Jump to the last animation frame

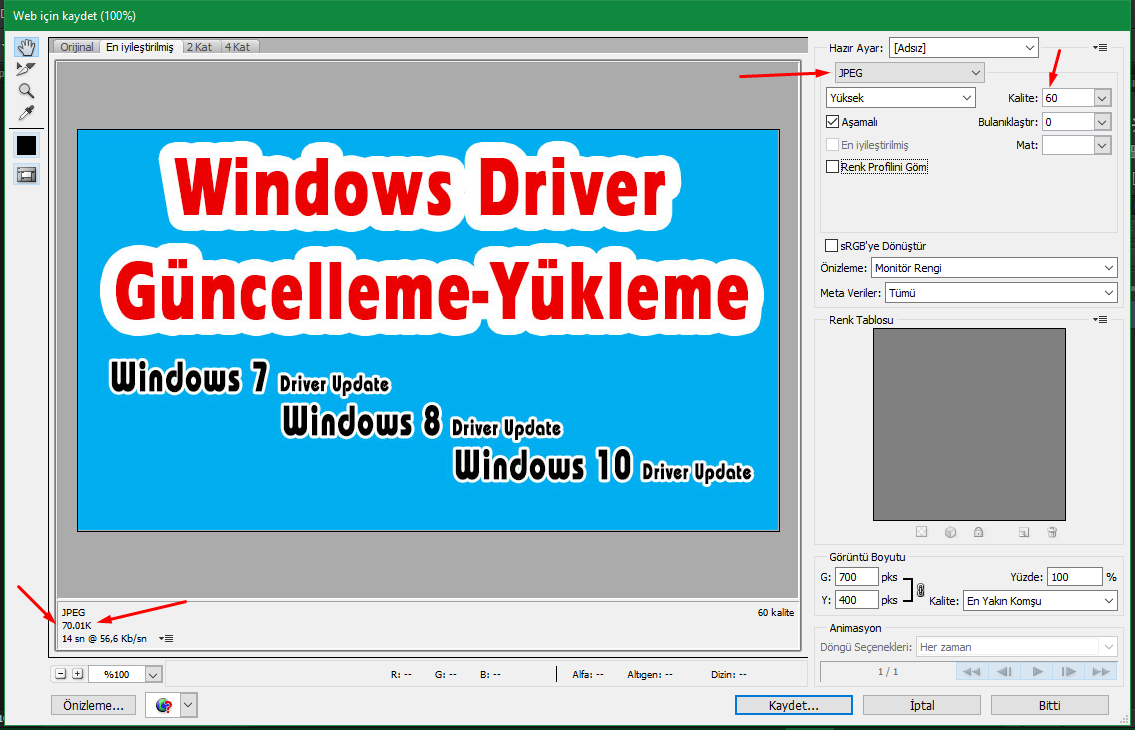(1101, 671)
